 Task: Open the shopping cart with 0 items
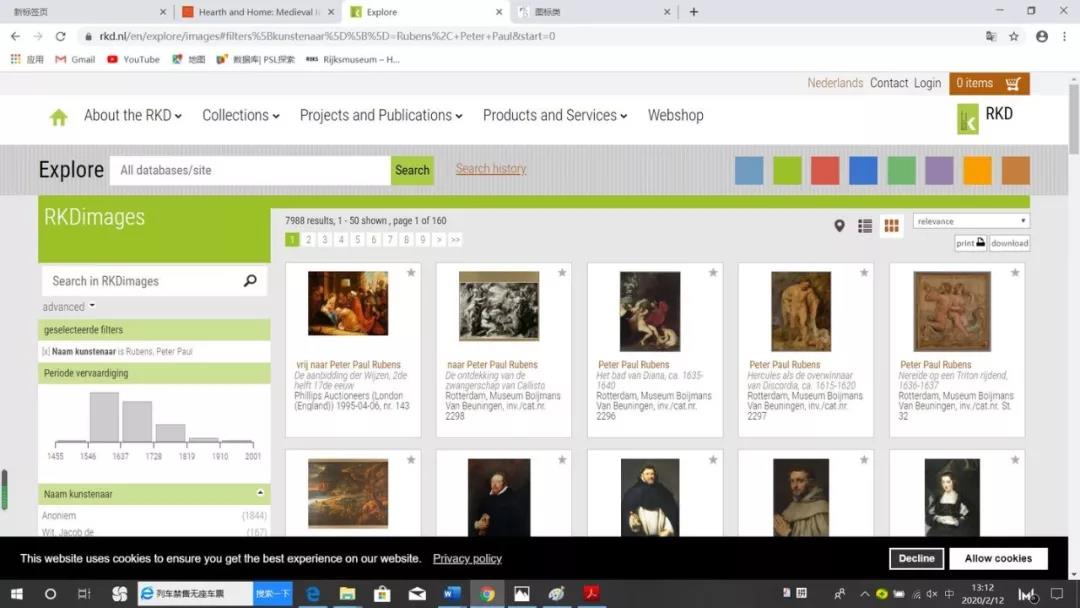click(988, 83)
